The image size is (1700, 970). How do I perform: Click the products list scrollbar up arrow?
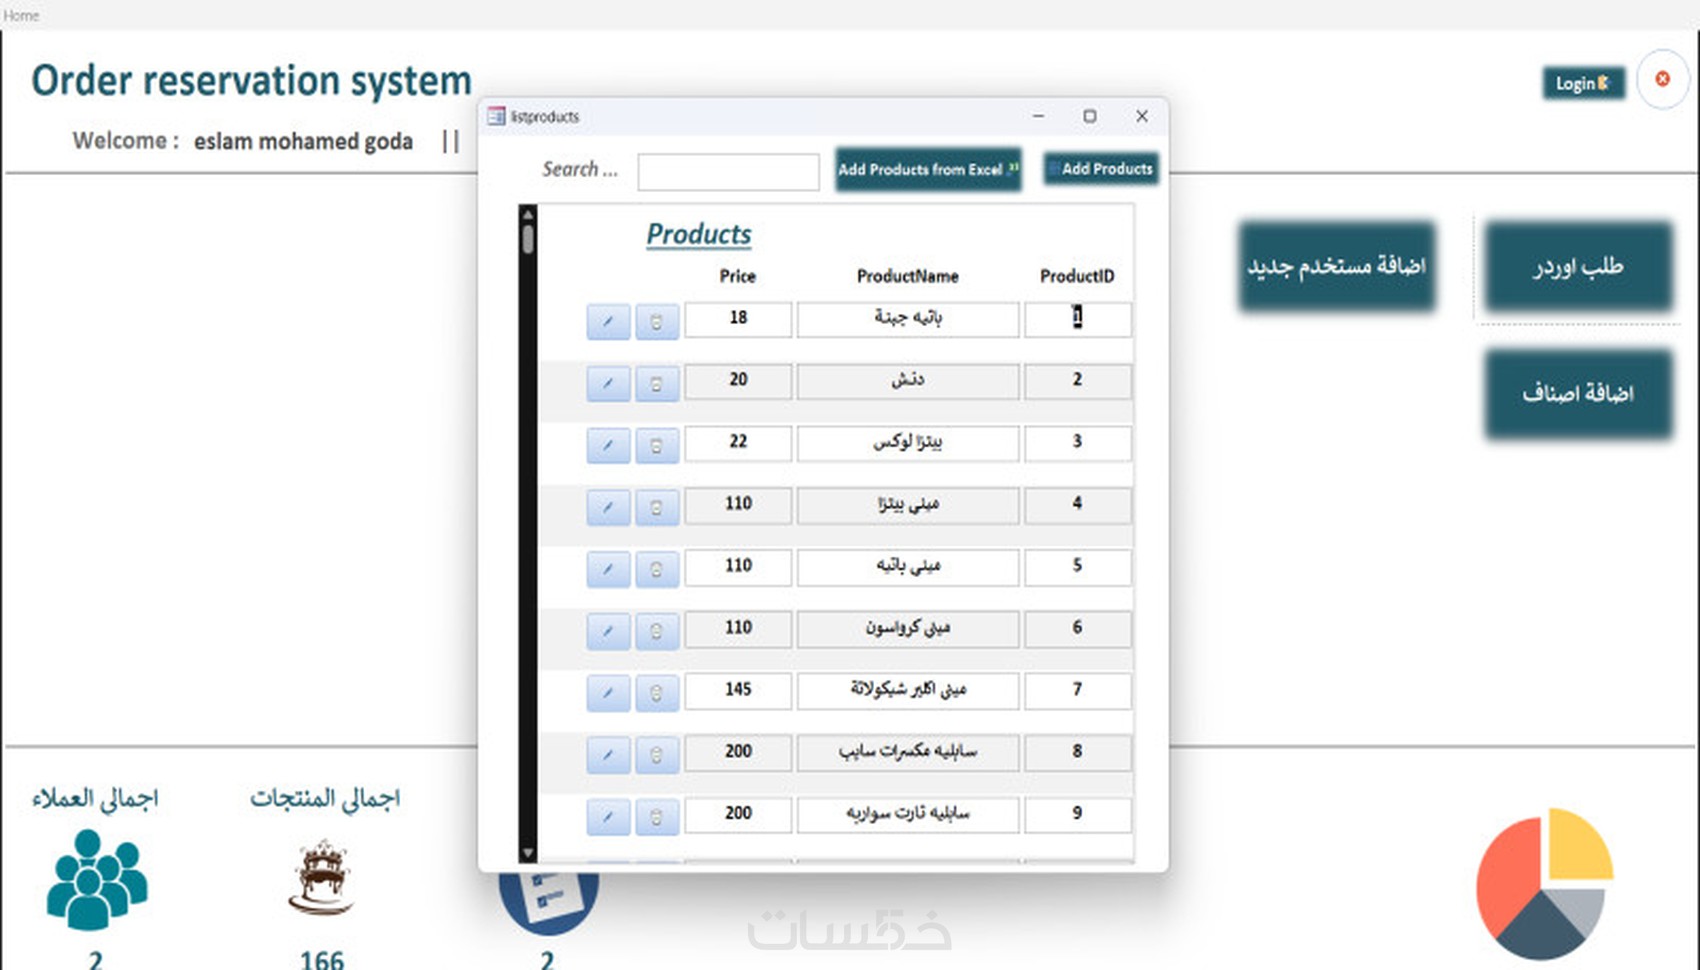click(528, 213)
